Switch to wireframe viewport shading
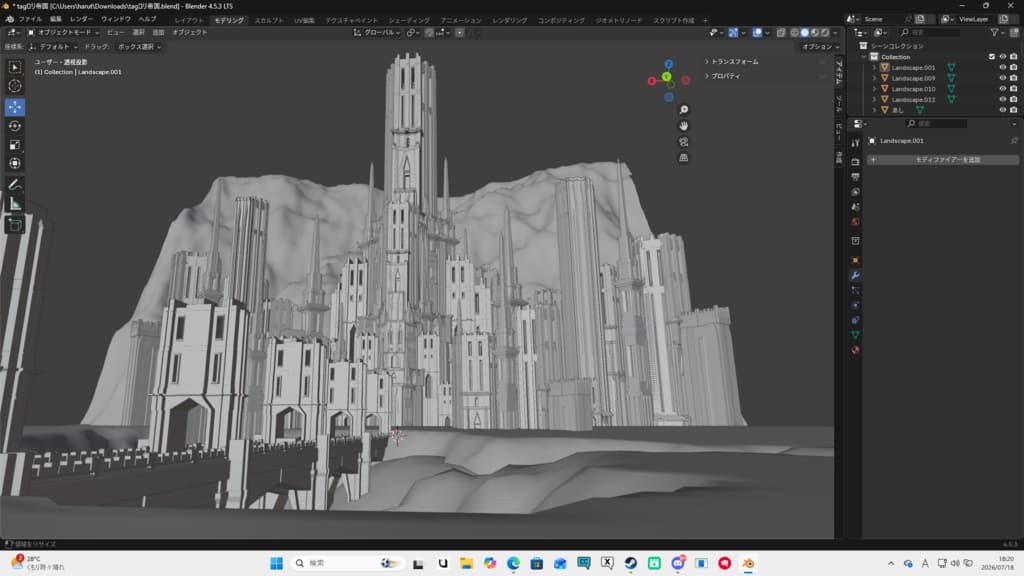The image size is (1024, 576). (x=794, y=32)
